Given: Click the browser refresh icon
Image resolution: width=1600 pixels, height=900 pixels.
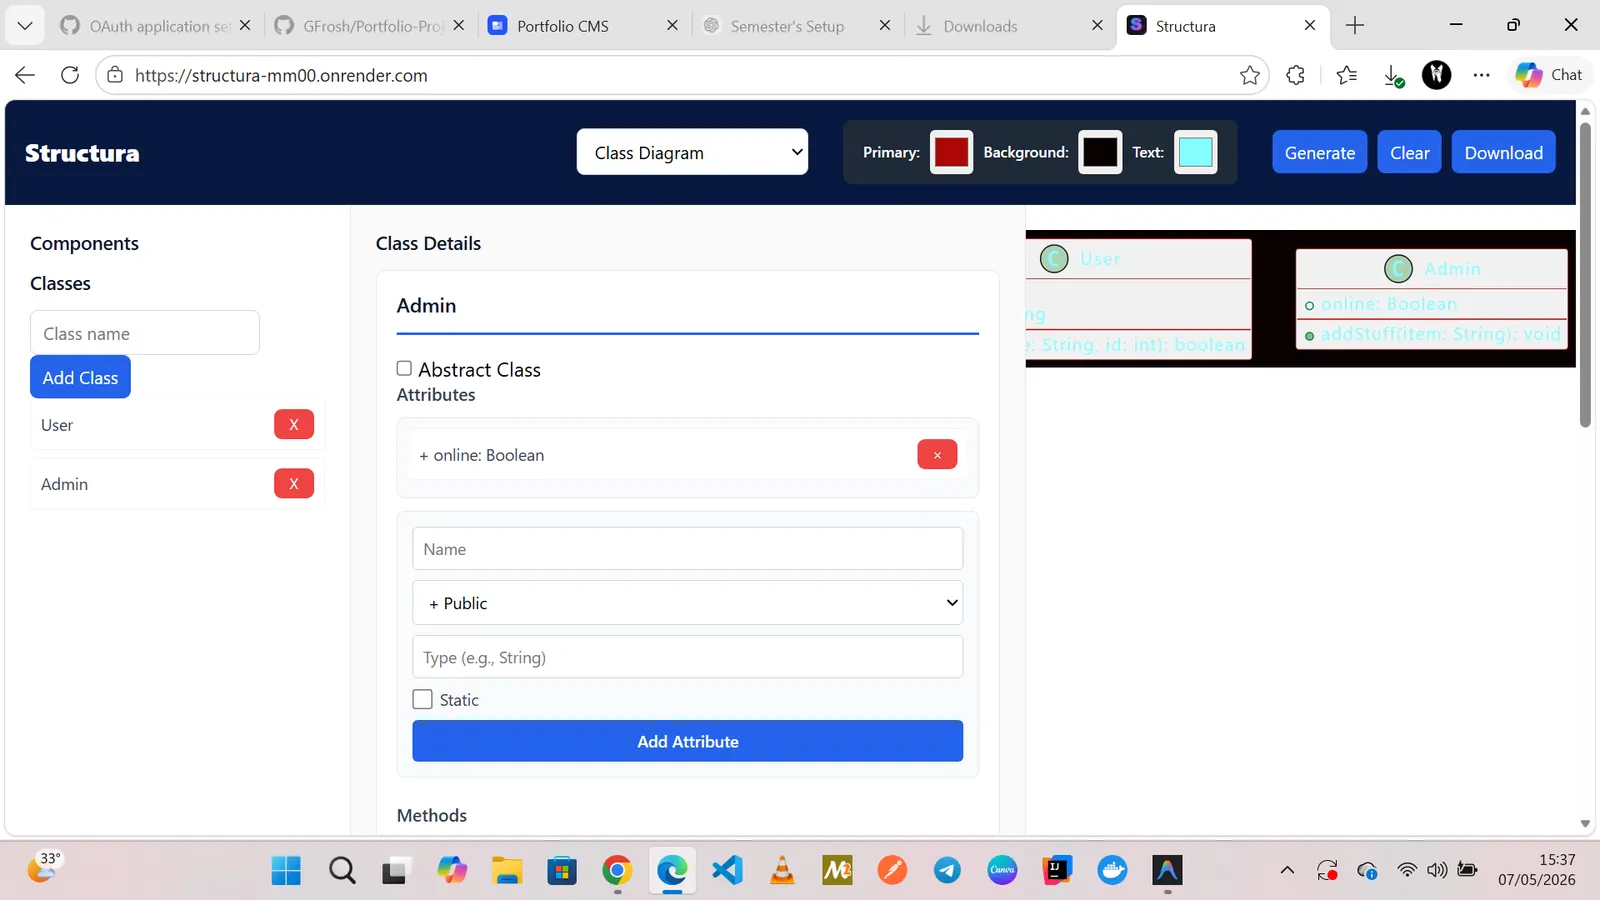Looking at the screenshot, I should [x=70, y=75].
